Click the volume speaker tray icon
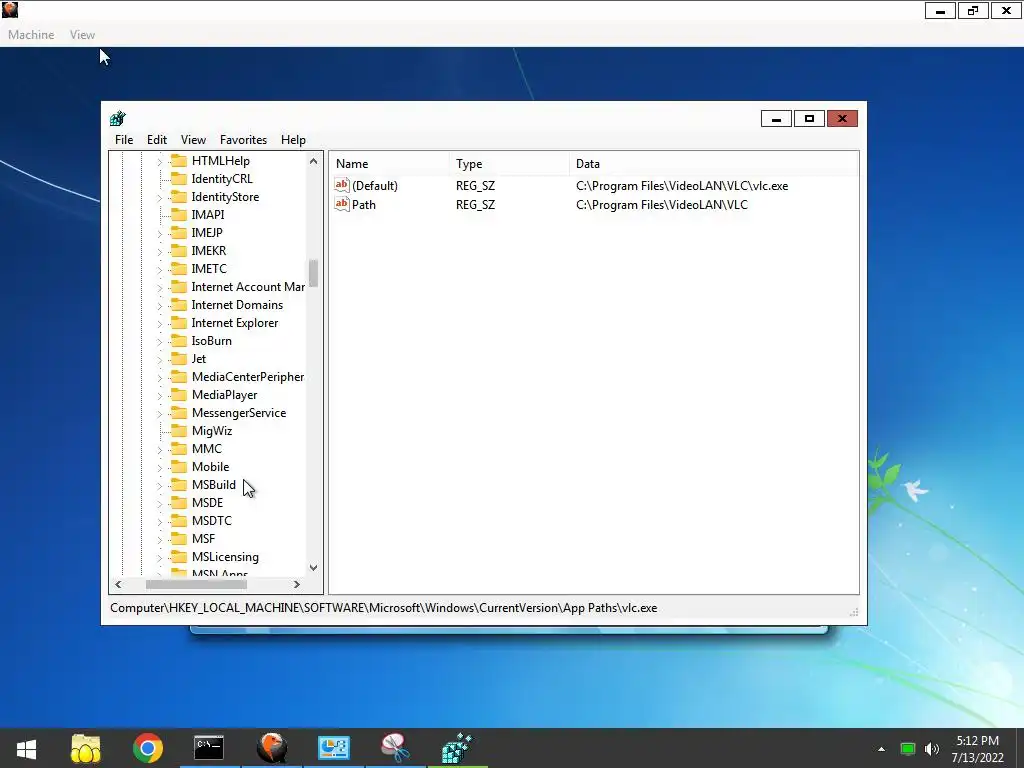Image resolution: width=1024 pixels, height=768 pixels. [x=932, y=749]
